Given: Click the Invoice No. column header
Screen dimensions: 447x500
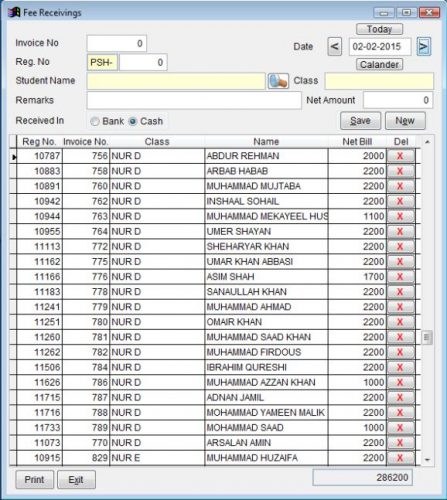Looking at the screenshot, I should [x=85, y=142].
